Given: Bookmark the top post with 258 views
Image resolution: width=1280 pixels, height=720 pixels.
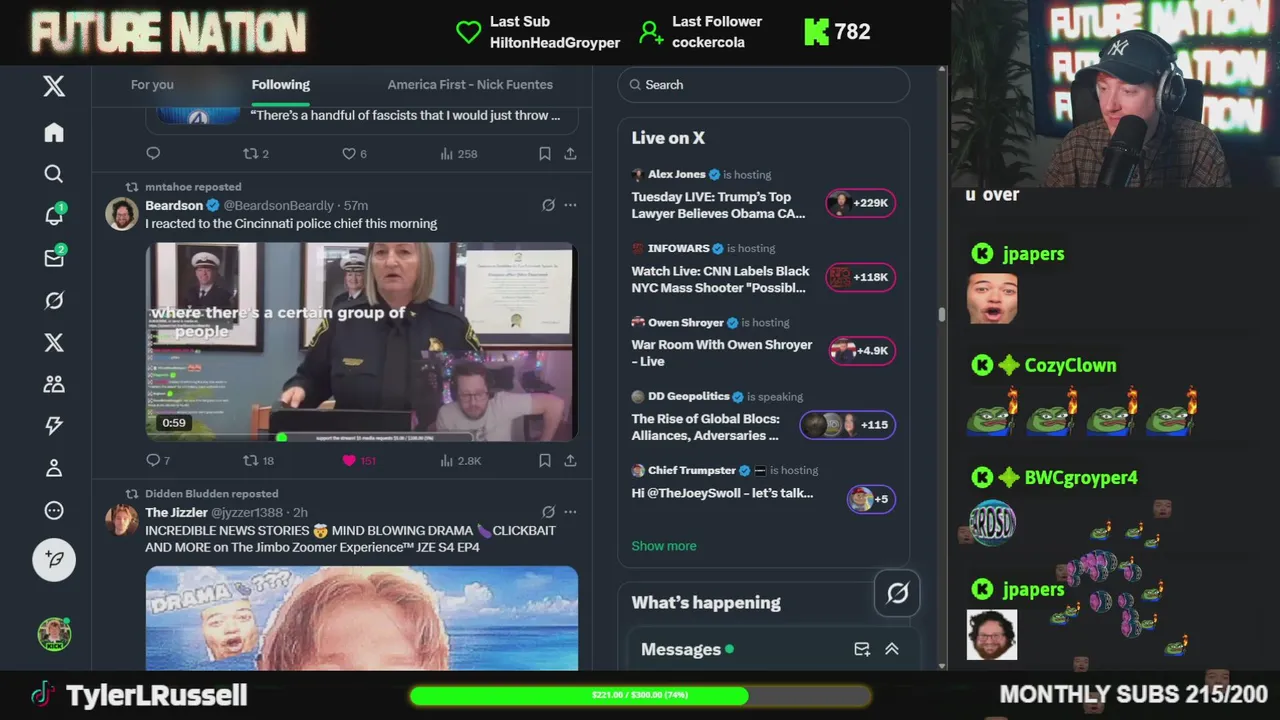Looking at the screenshot, I should tap(545, 153).
